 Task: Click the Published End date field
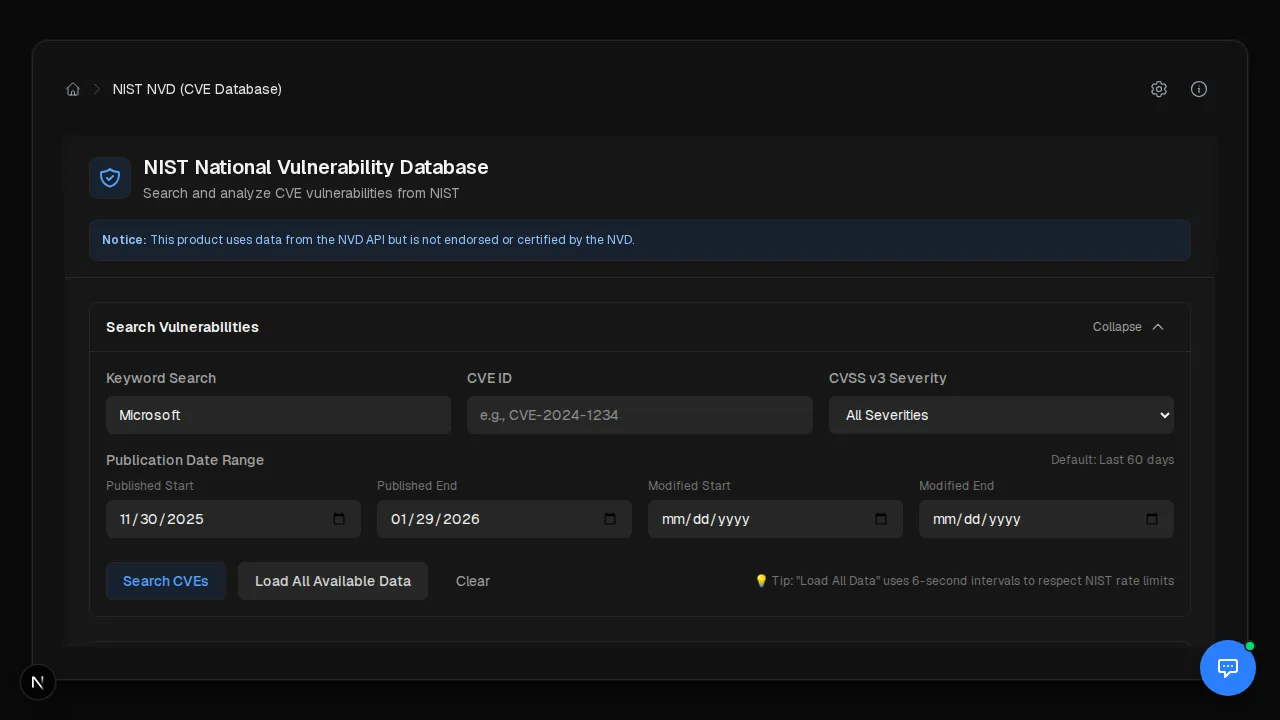504,519
